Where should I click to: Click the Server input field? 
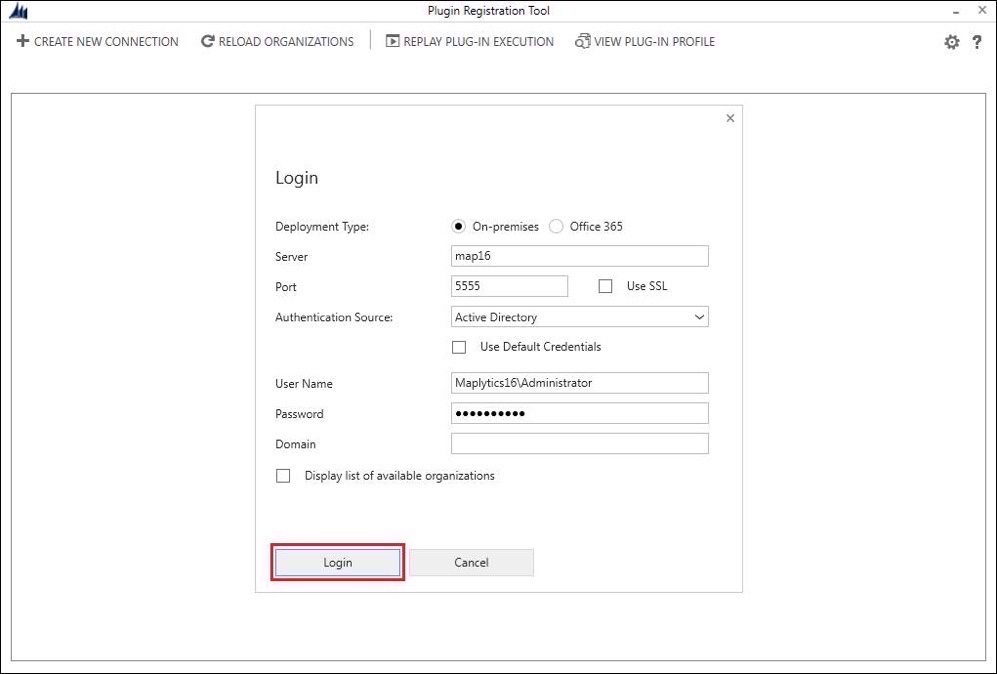point(579,256)
